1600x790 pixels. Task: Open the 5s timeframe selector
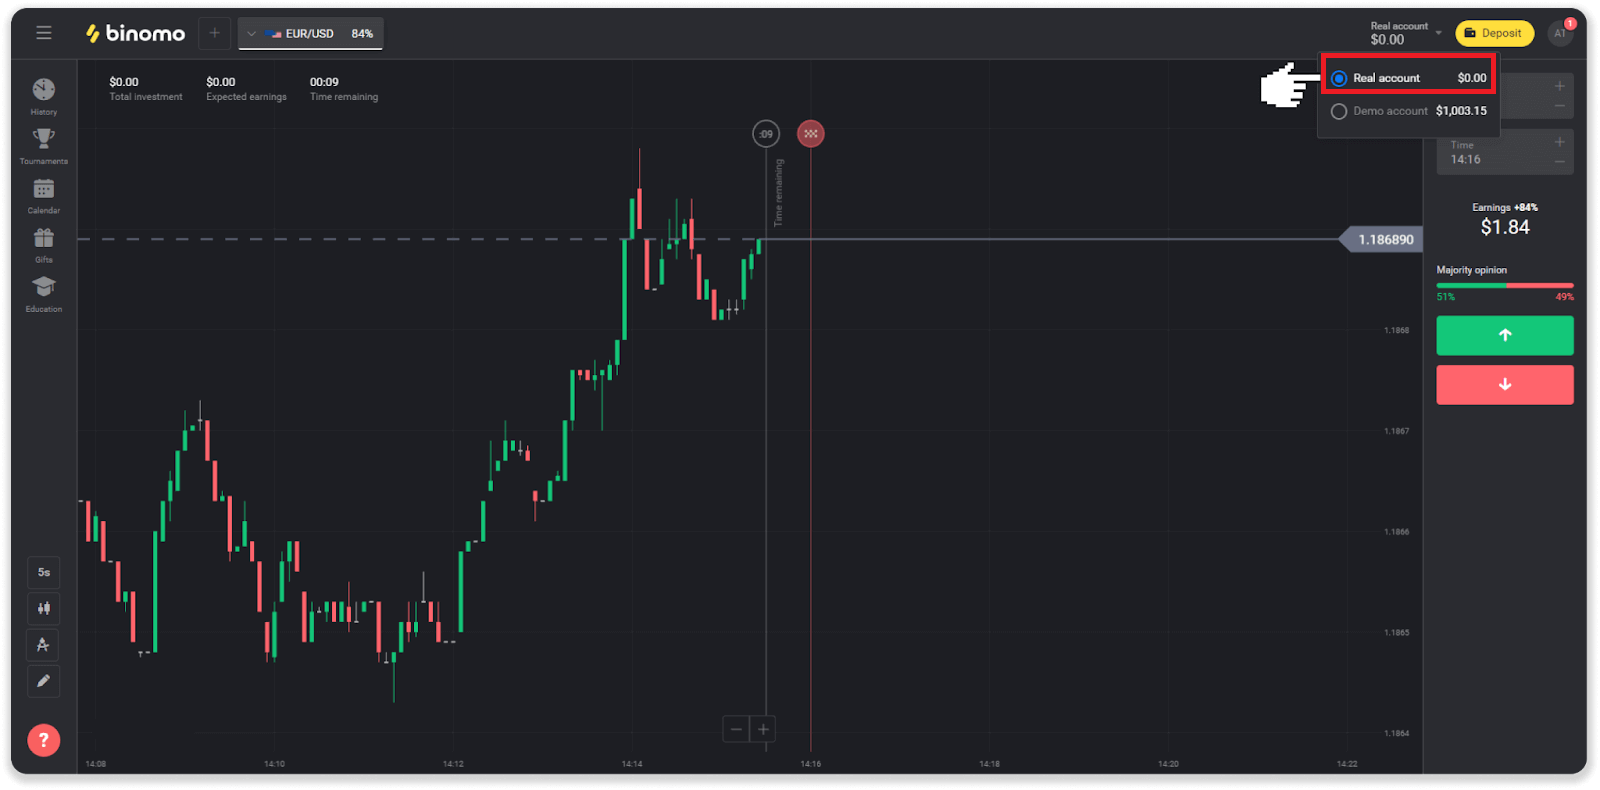(x=43, y=572)
